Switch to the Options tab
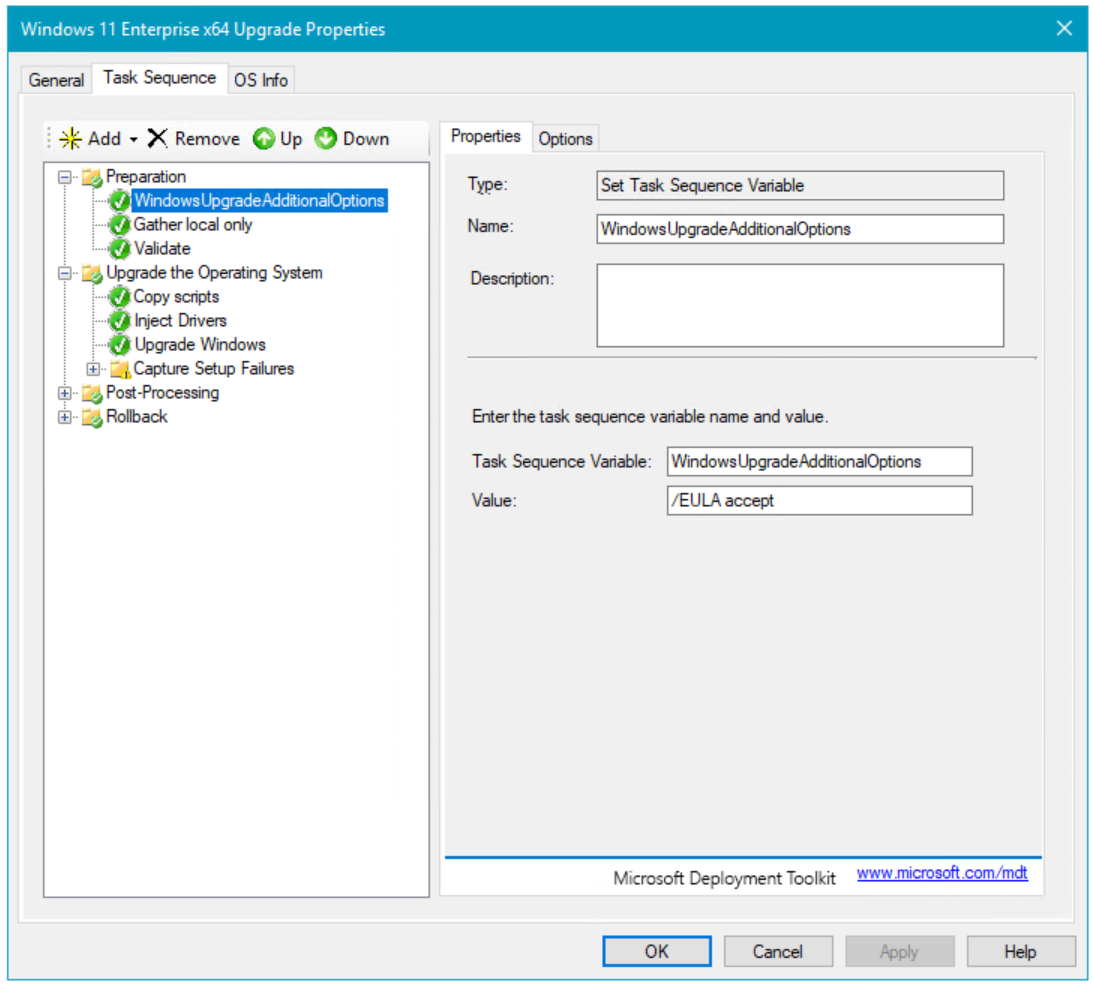Viewport: 1093px width, 985px height. click(x=566, y=139)
